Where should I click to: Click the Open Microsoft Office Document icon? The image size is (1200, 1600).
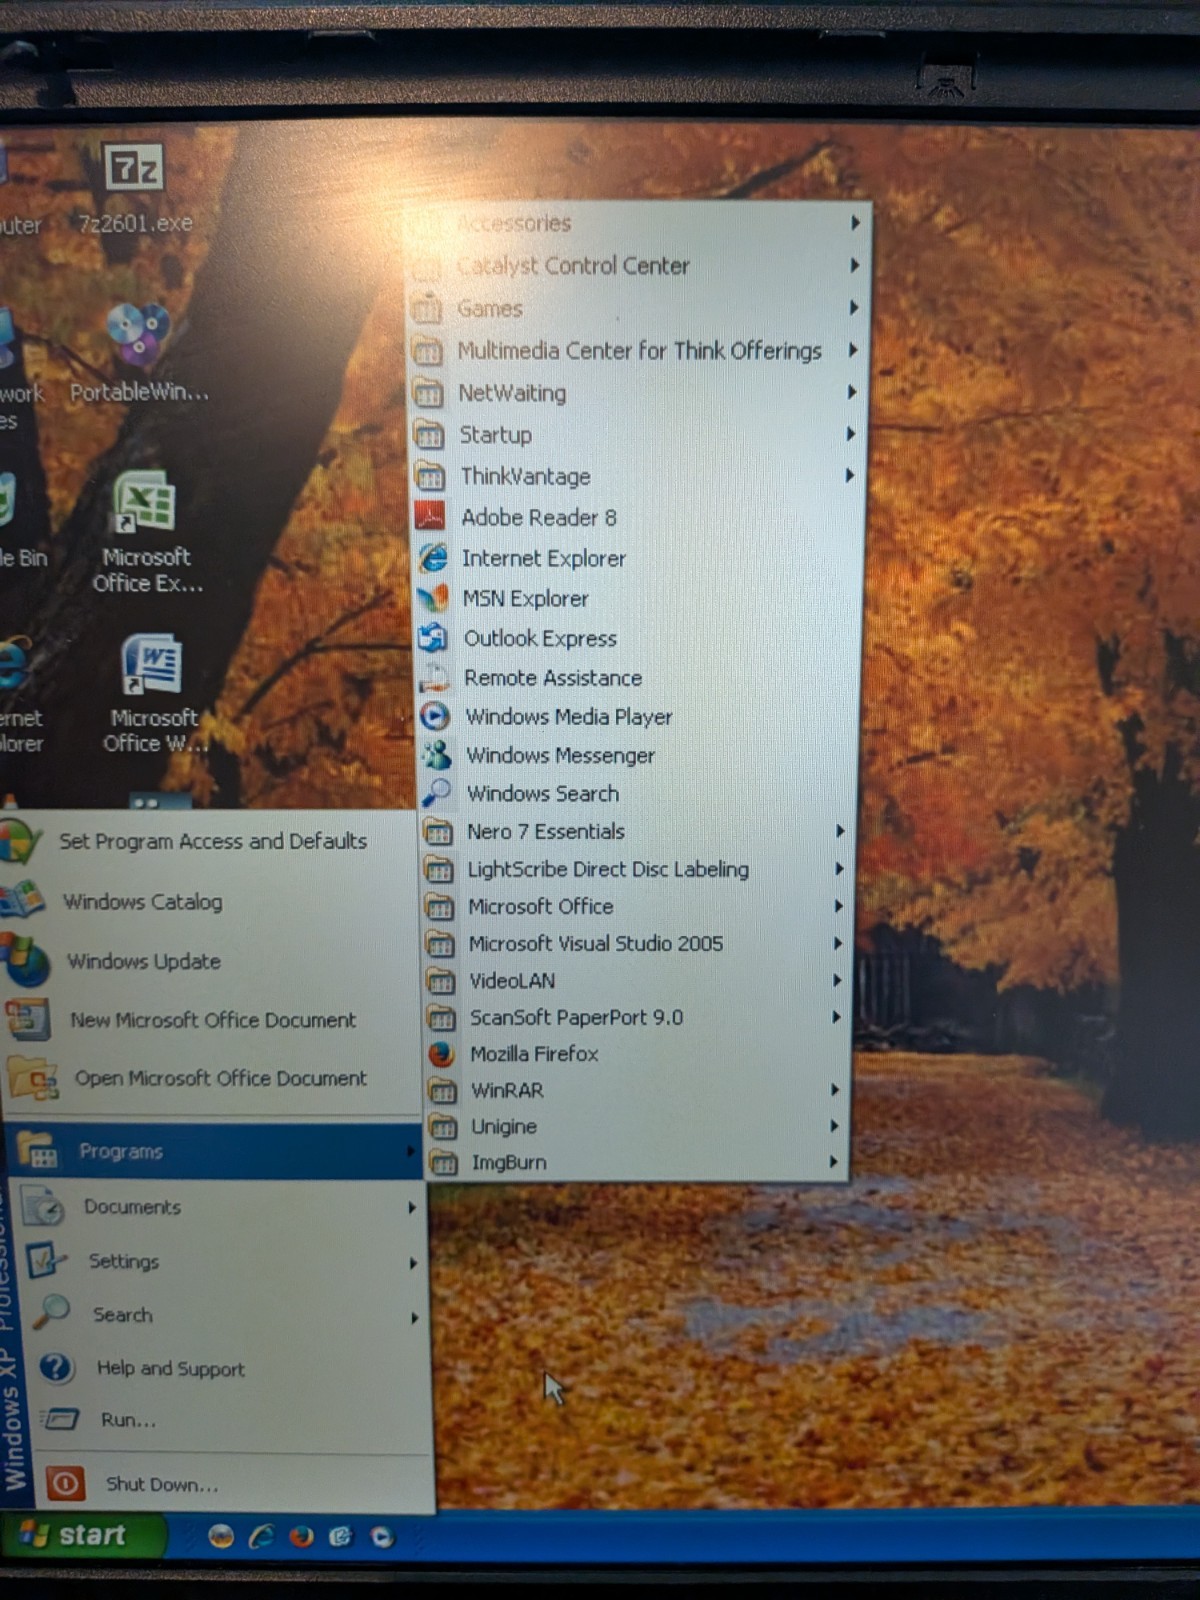point(32,1078)
